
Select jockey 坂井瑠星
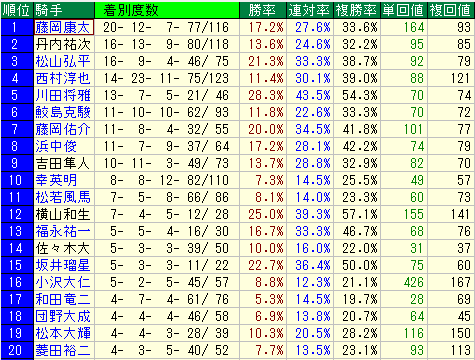pos(63,265)
